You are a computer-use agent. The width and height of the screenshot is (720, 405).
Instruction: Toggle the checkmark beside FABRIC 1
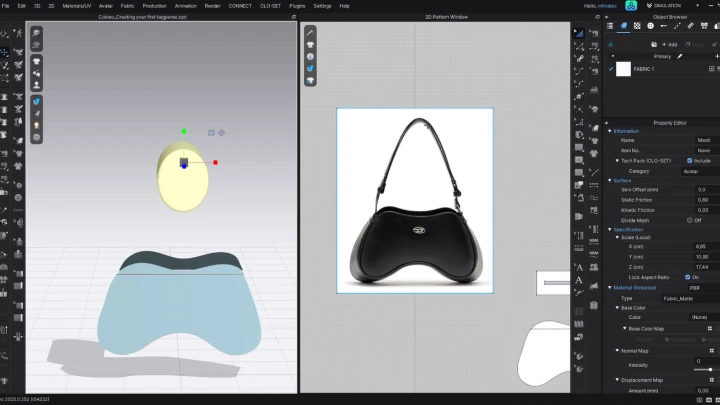pyautogui.click(x=611, y=69)
